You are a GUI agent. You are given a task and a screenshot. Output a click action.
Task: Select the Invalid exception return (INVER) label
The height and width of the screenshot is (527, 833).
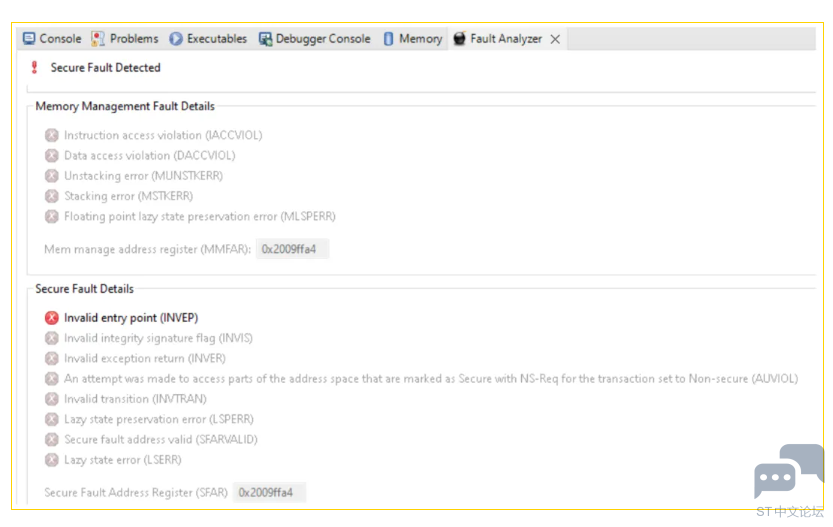pyautogui.click(x=145, y=359)
